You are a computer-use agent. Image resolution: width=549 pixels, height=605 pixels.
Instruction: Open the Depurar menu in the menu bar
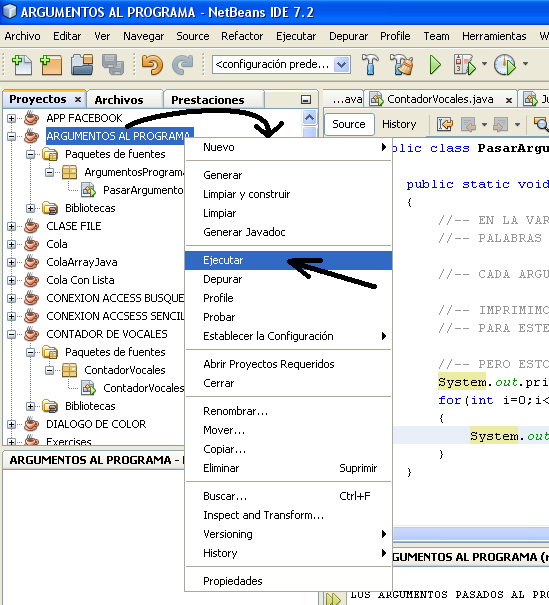click(x=348, y=36)
